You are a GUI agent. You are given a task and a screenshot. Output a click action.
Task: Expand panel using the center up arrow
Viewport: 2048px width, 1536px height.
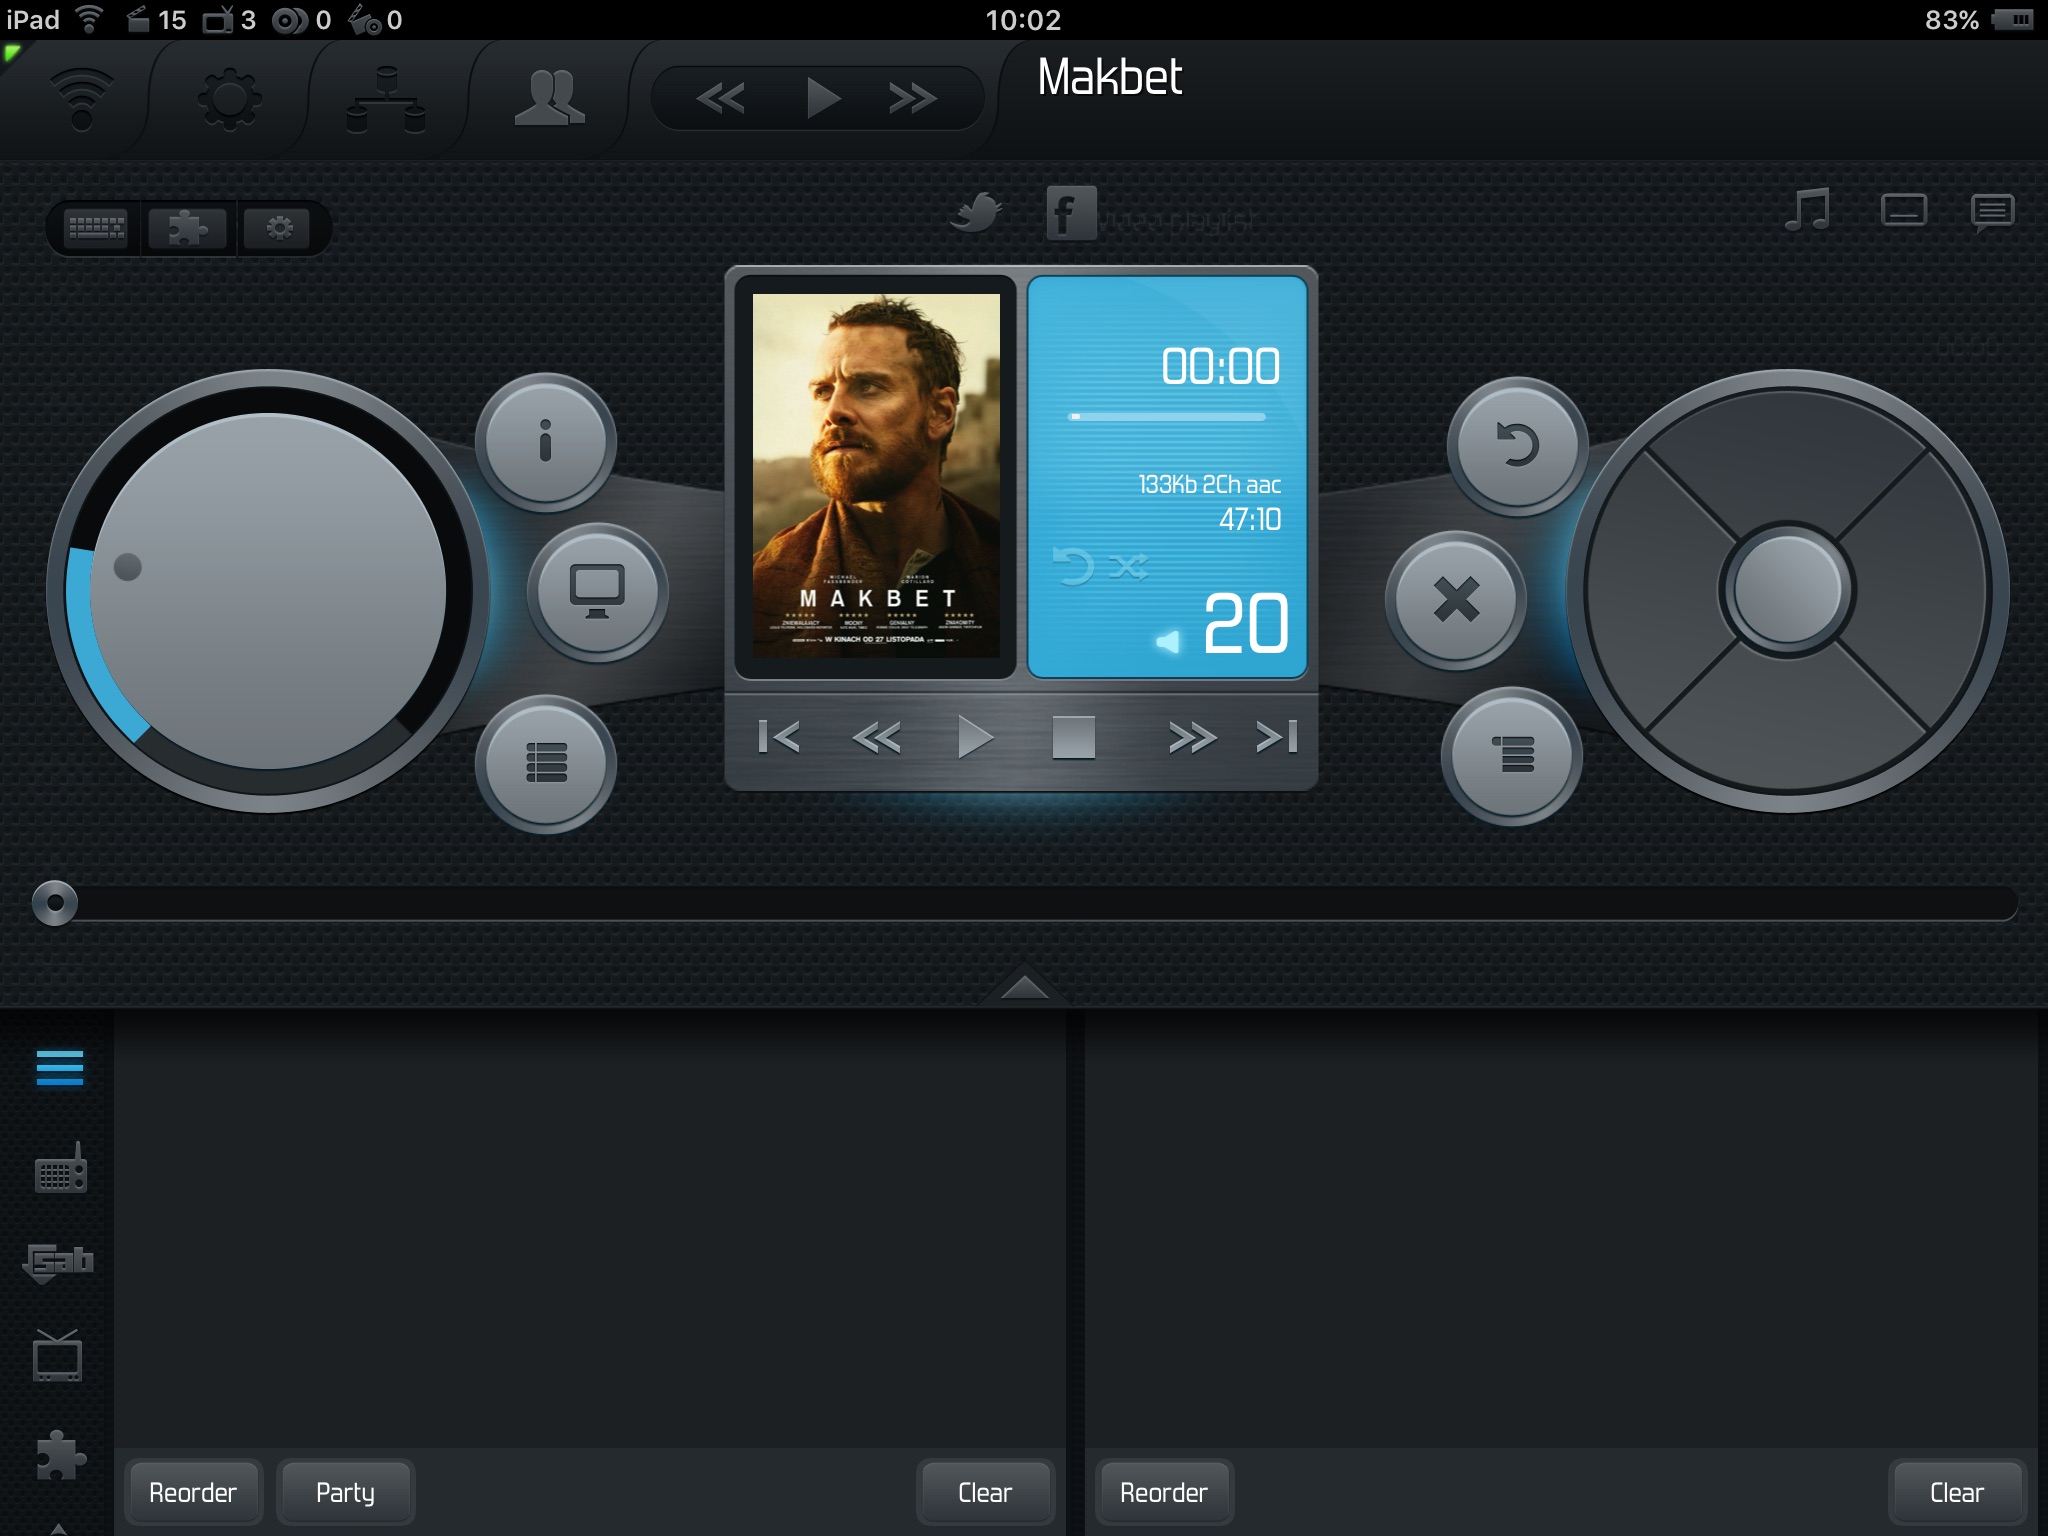pyautogui.click(x=1024, y=986)
